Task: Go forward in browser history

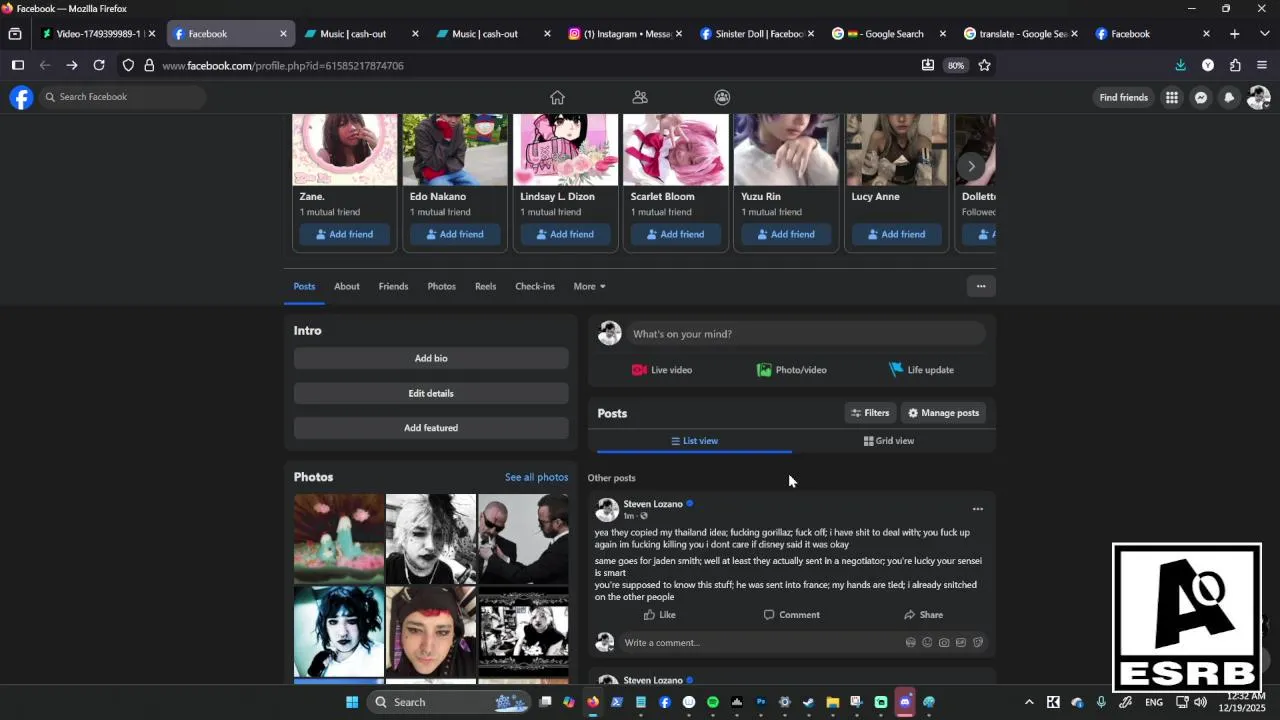Action: point(72,65)
